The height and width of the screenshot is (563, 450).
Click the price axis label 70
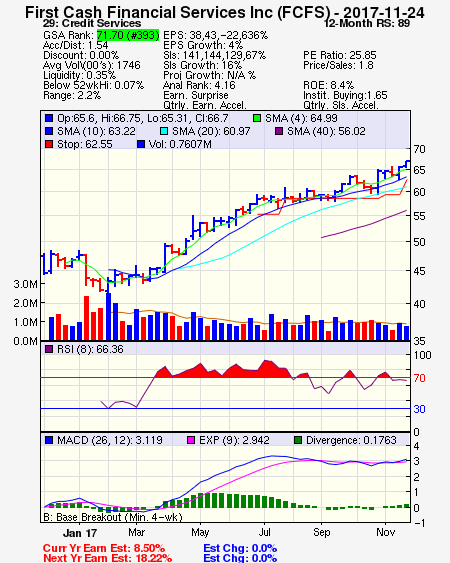(419, 149)
